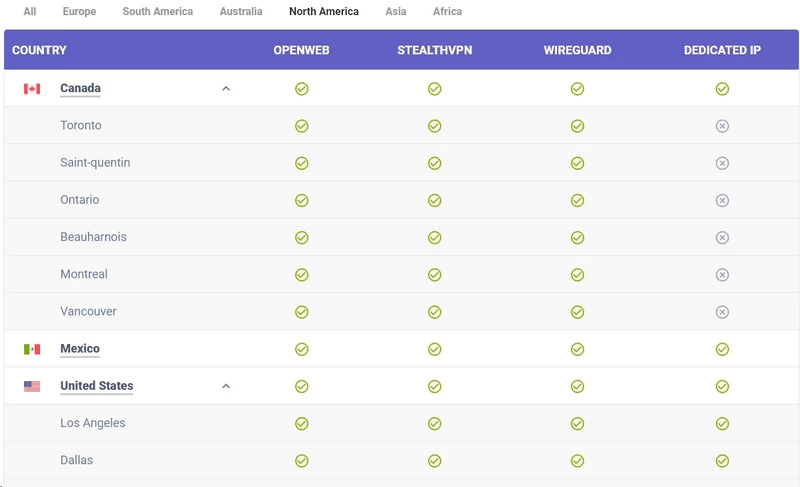Image resolution: width=800 pixels, height=487 pixels.
Task: Click the COUNTRY column header
Action: coord(39,50)
